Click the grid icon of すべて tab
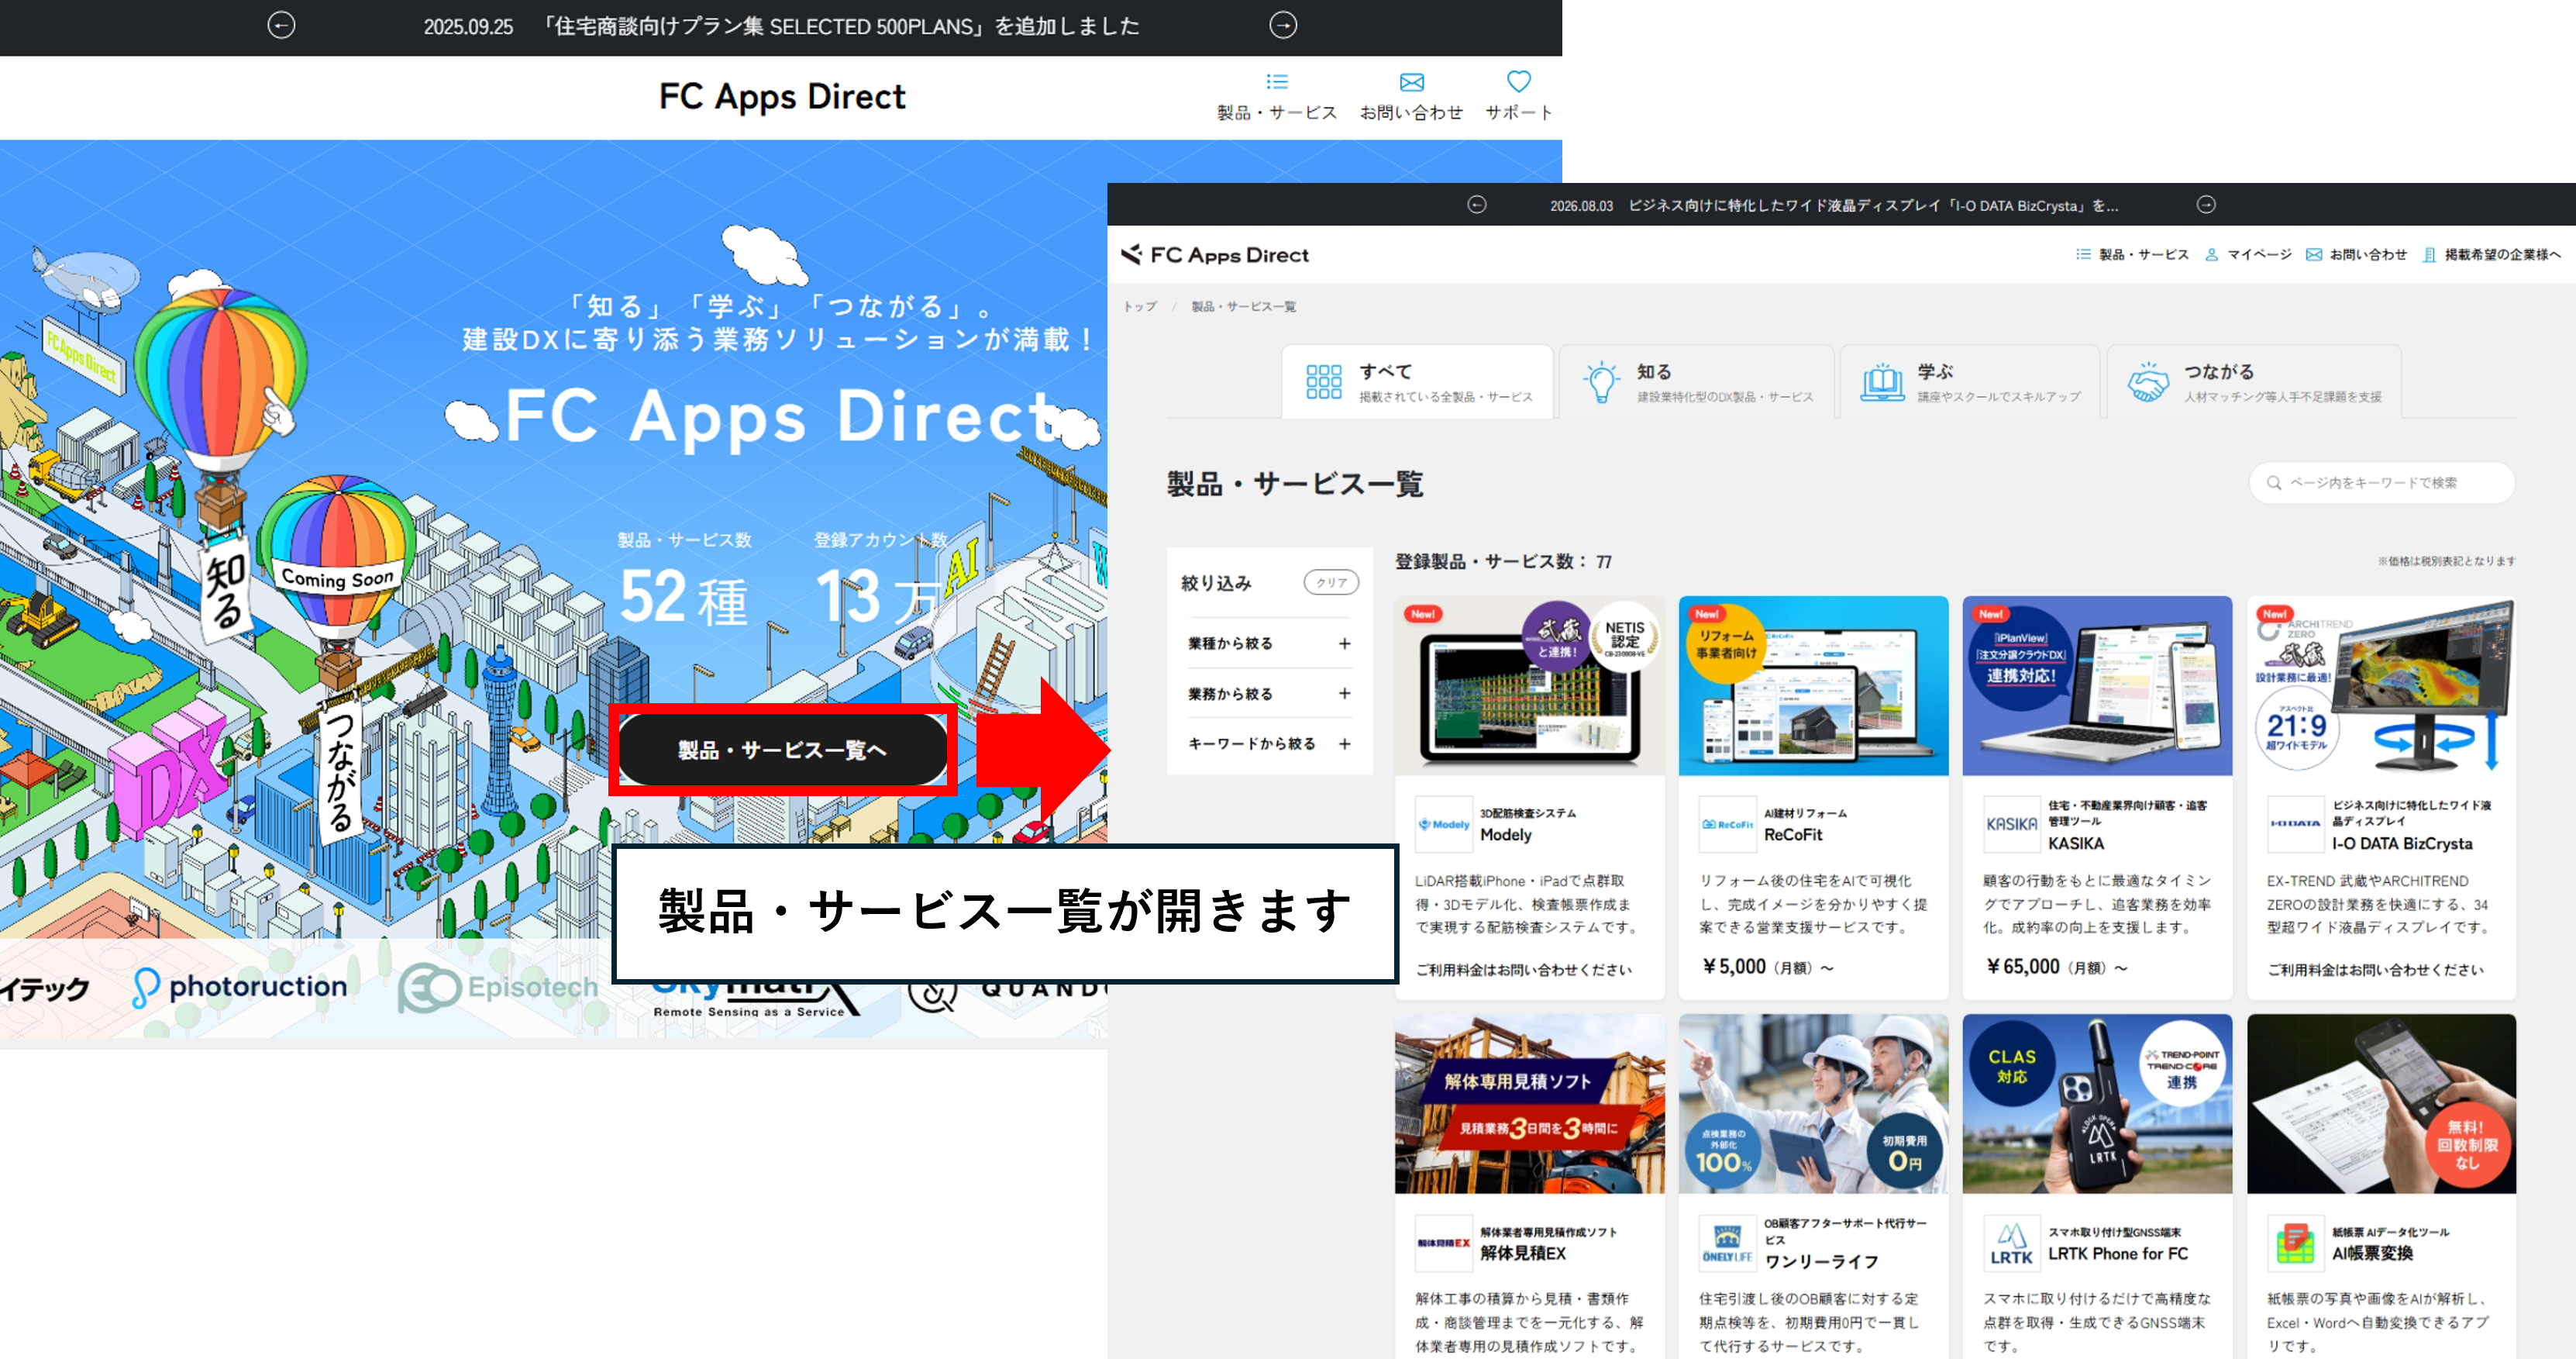The width and height of the screenshot is (2576, 1359). [x=1323, y=382]
